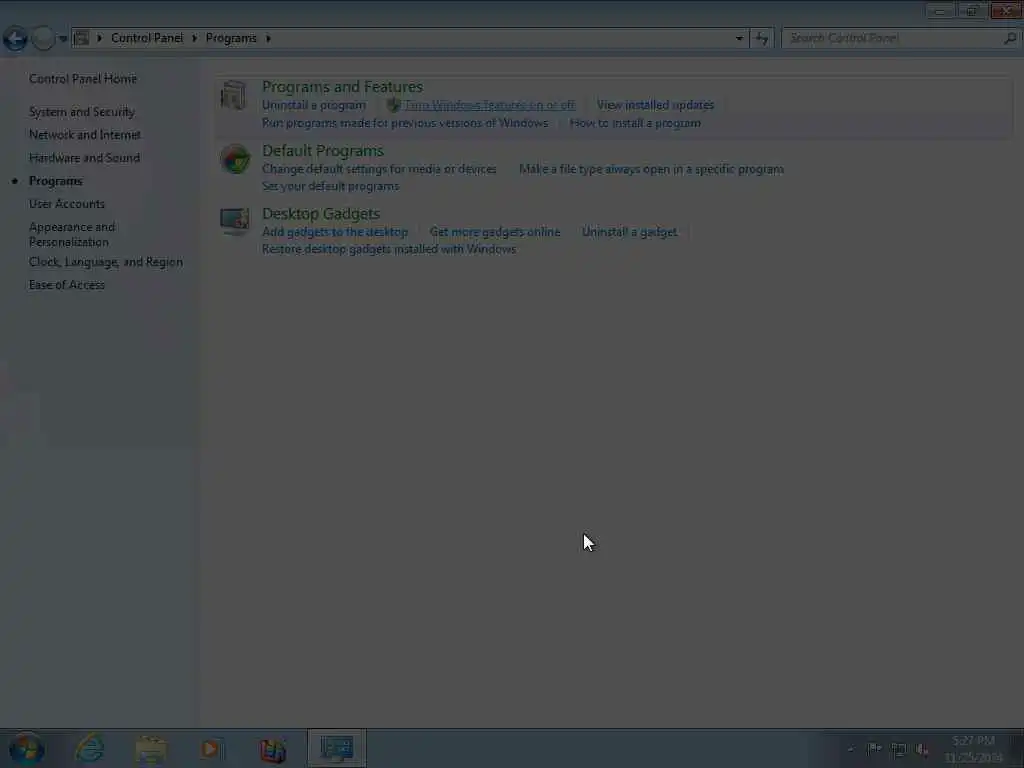Click the Forward navigation arrow button
1024x768 pixels.
pos(43,39)
